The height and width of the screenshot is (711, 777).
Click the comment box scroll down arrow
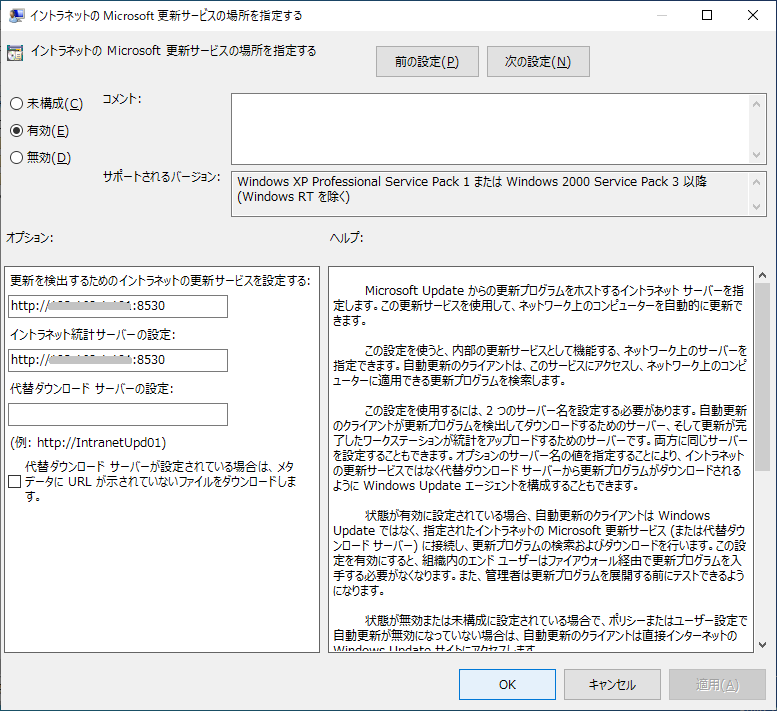tap(756, 155)
